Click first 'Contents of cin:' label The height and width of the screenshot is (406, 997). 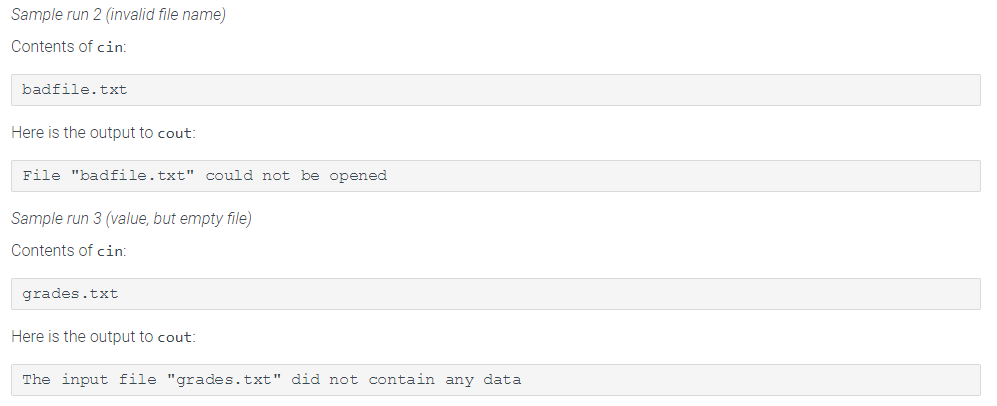[x=69, y=46]
